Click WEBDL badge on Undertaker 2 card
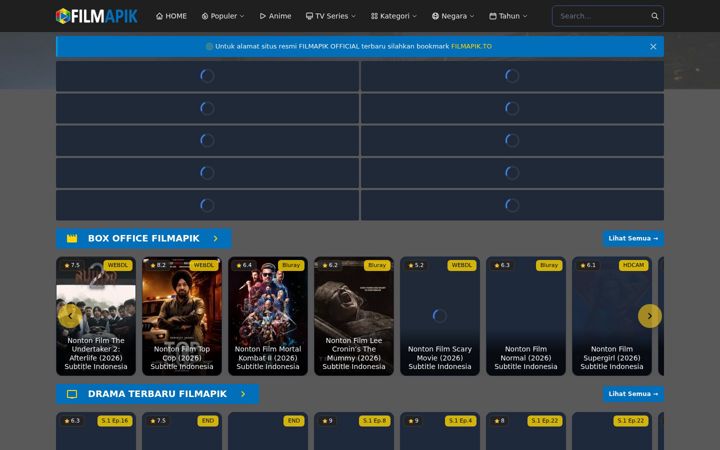 [x=118, y=265]
